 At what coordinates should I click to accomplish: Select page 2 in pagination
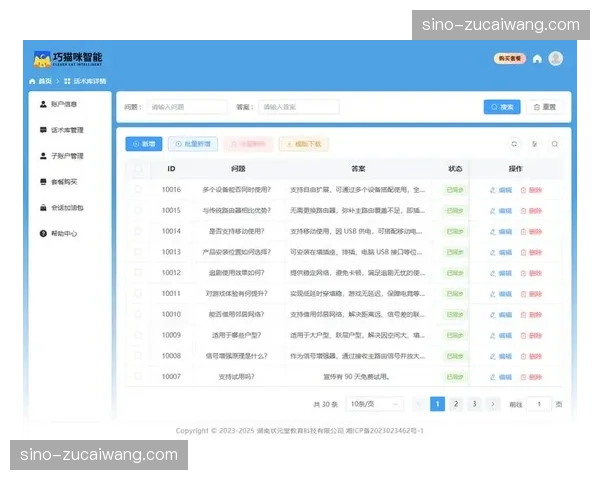pyautogui.click(x=456, y=404)
